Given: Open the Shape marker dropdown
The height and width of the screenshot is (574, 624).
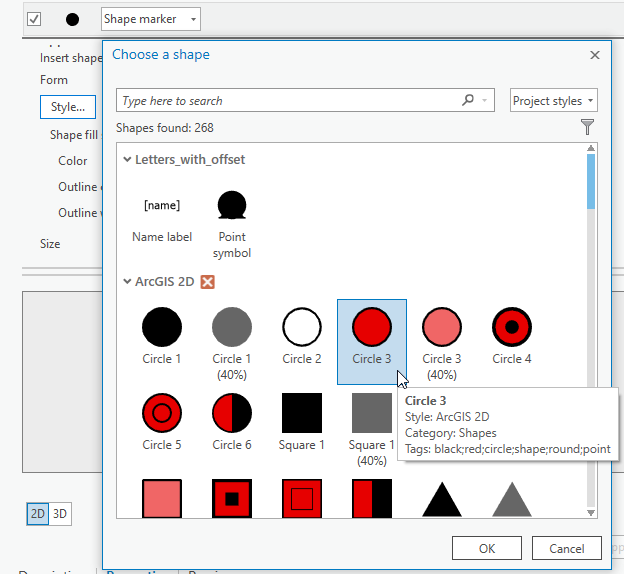Looking at the screenshot, I should pos(151,19).
